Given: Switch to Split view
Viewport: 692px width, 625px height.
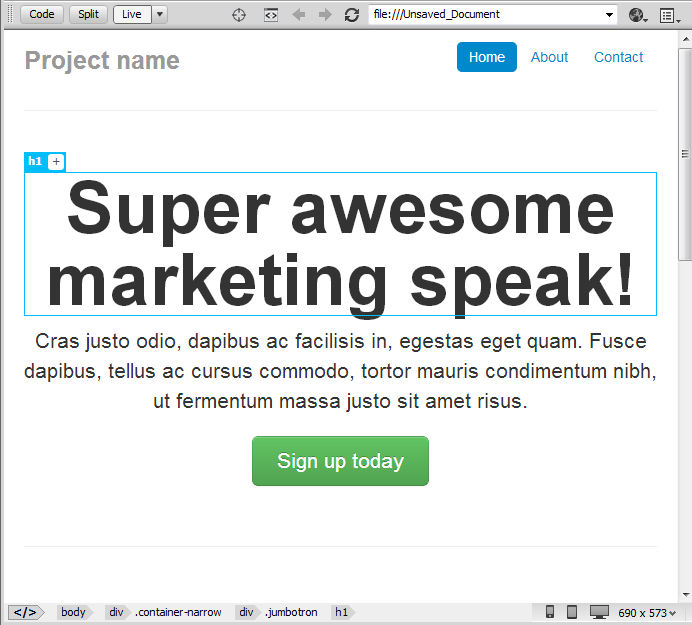Looking at the screenshot, I should point(88,14).
